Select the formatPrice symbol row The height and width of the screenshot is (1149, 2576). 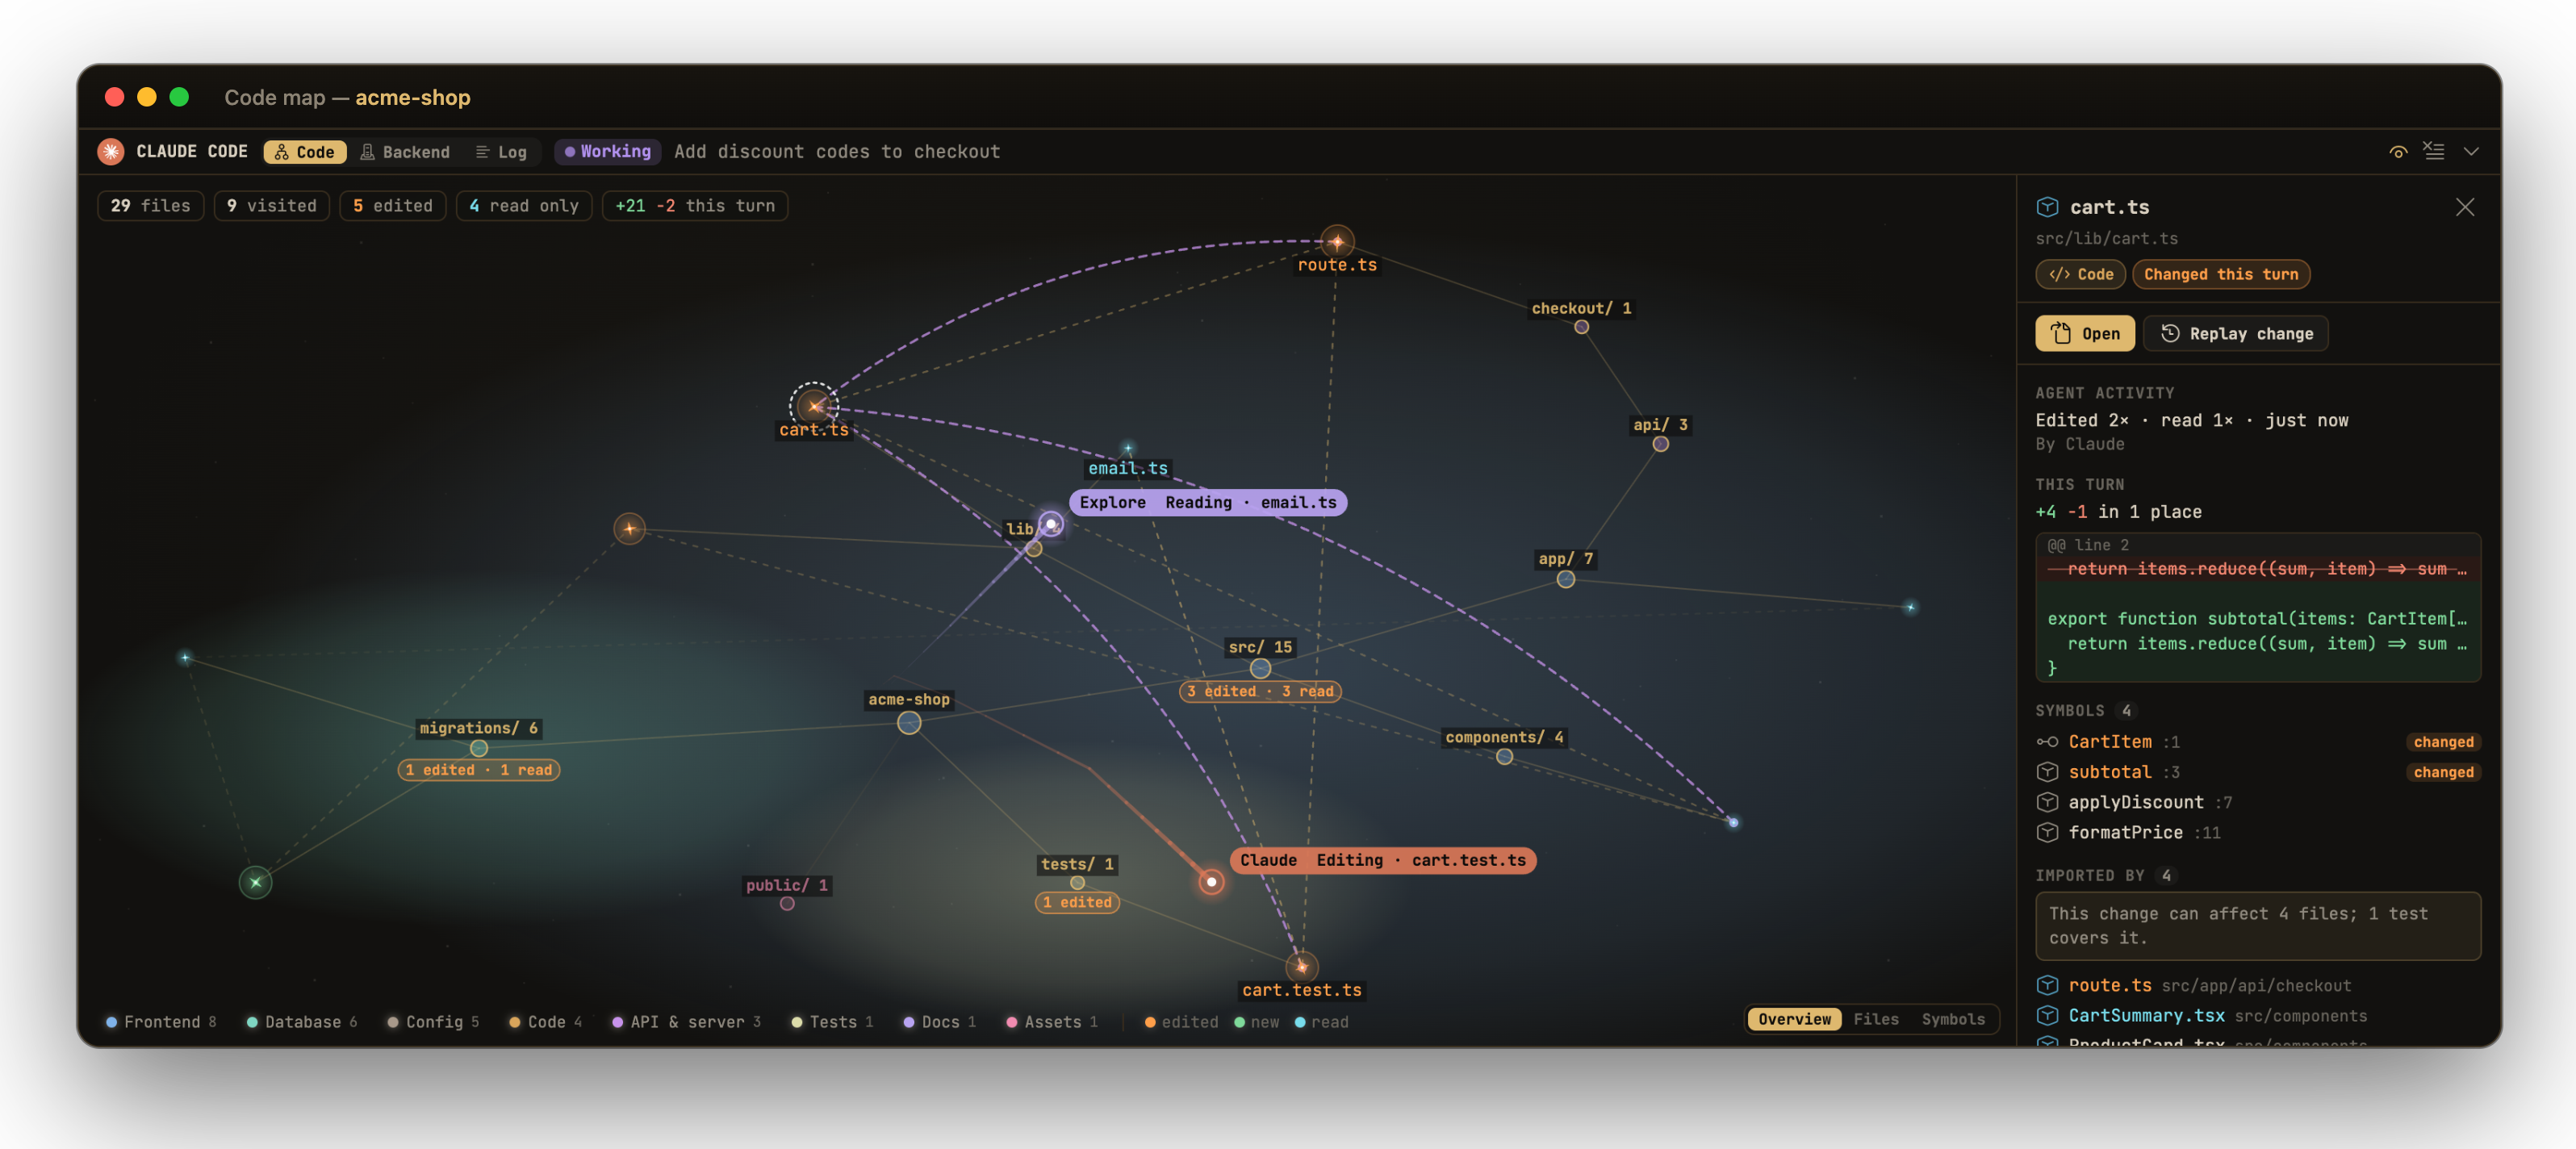point(2258,832)
